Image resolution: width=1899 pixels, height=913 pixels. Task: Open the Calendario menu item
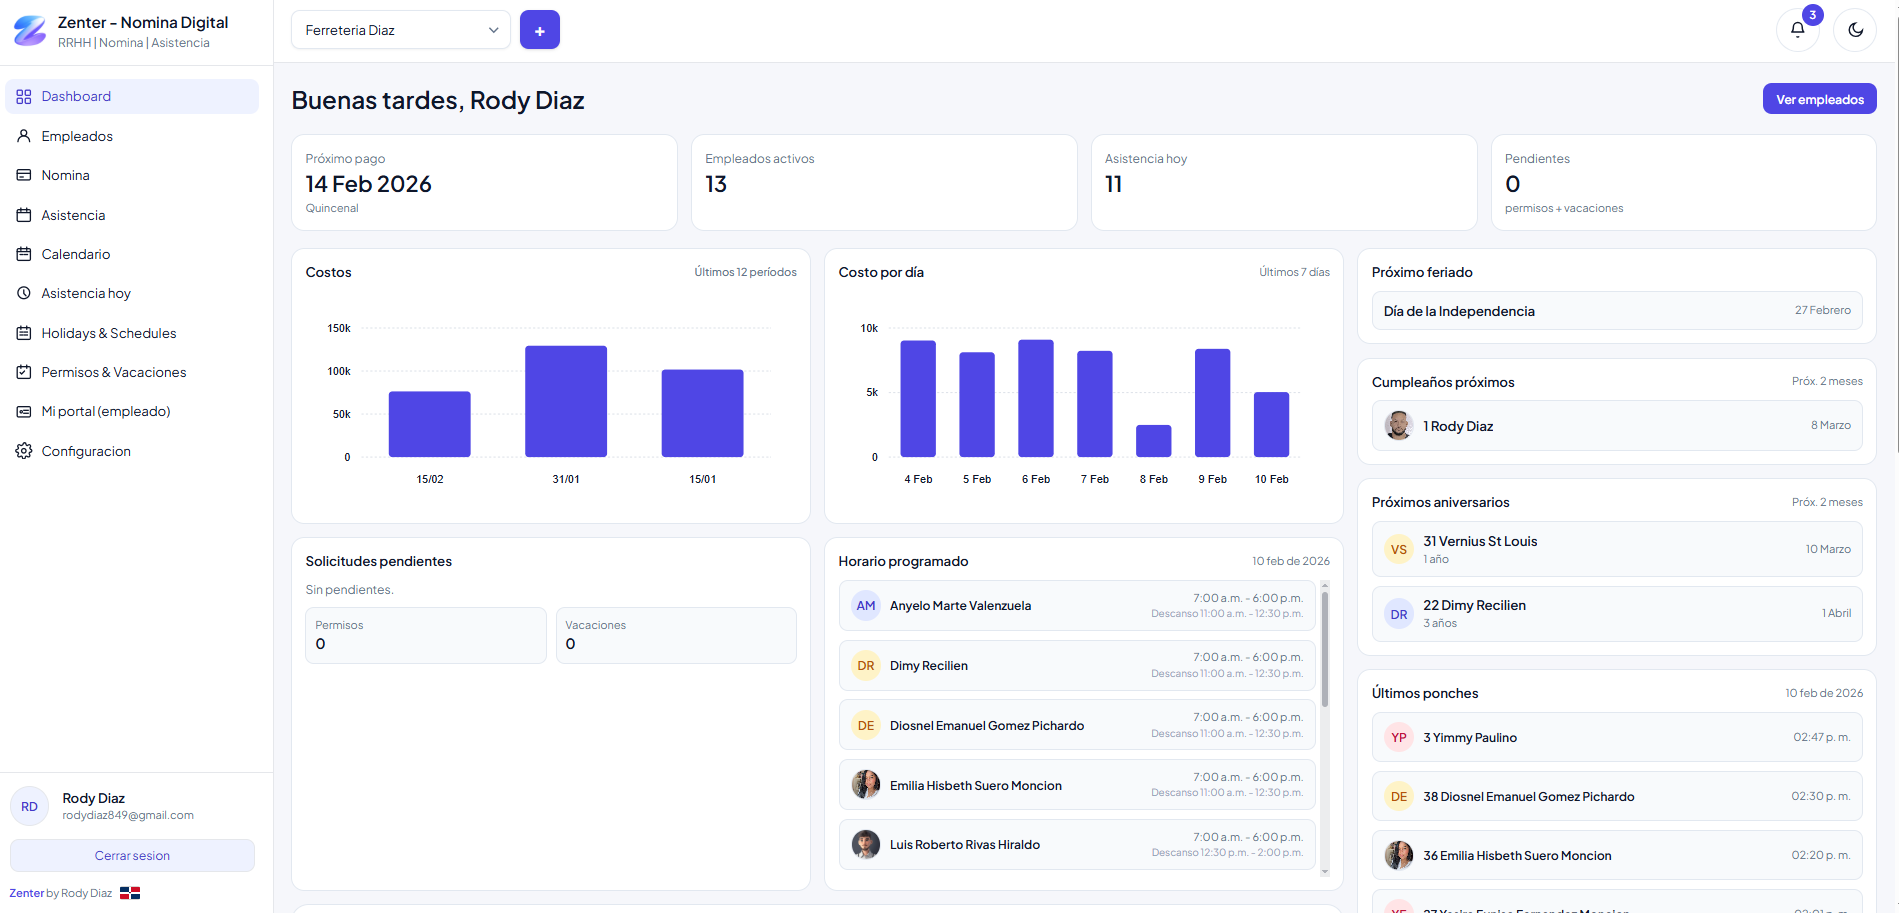click(x=76, y=254)
